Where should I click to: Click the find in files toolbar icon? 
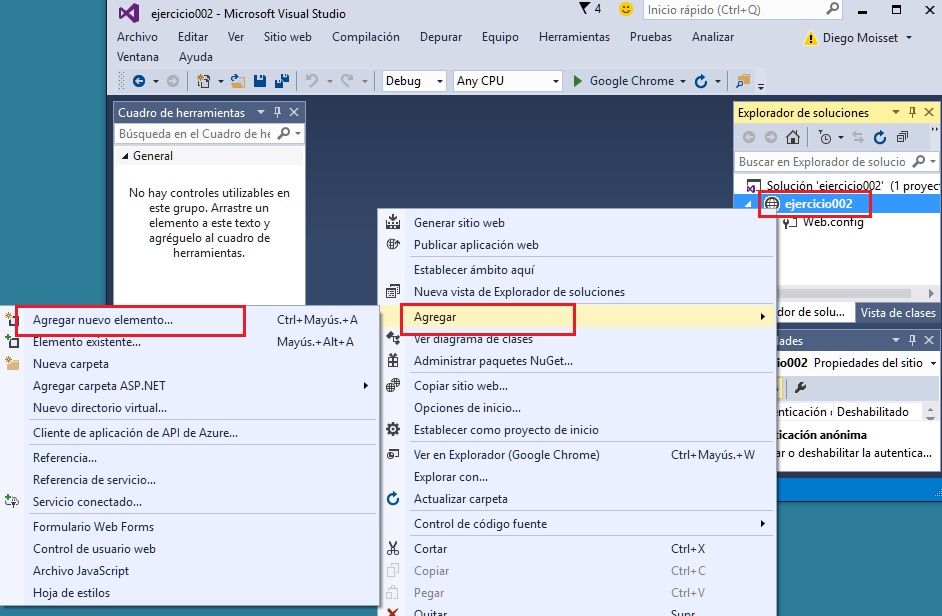pyautogui.click(x=743, y=81)
